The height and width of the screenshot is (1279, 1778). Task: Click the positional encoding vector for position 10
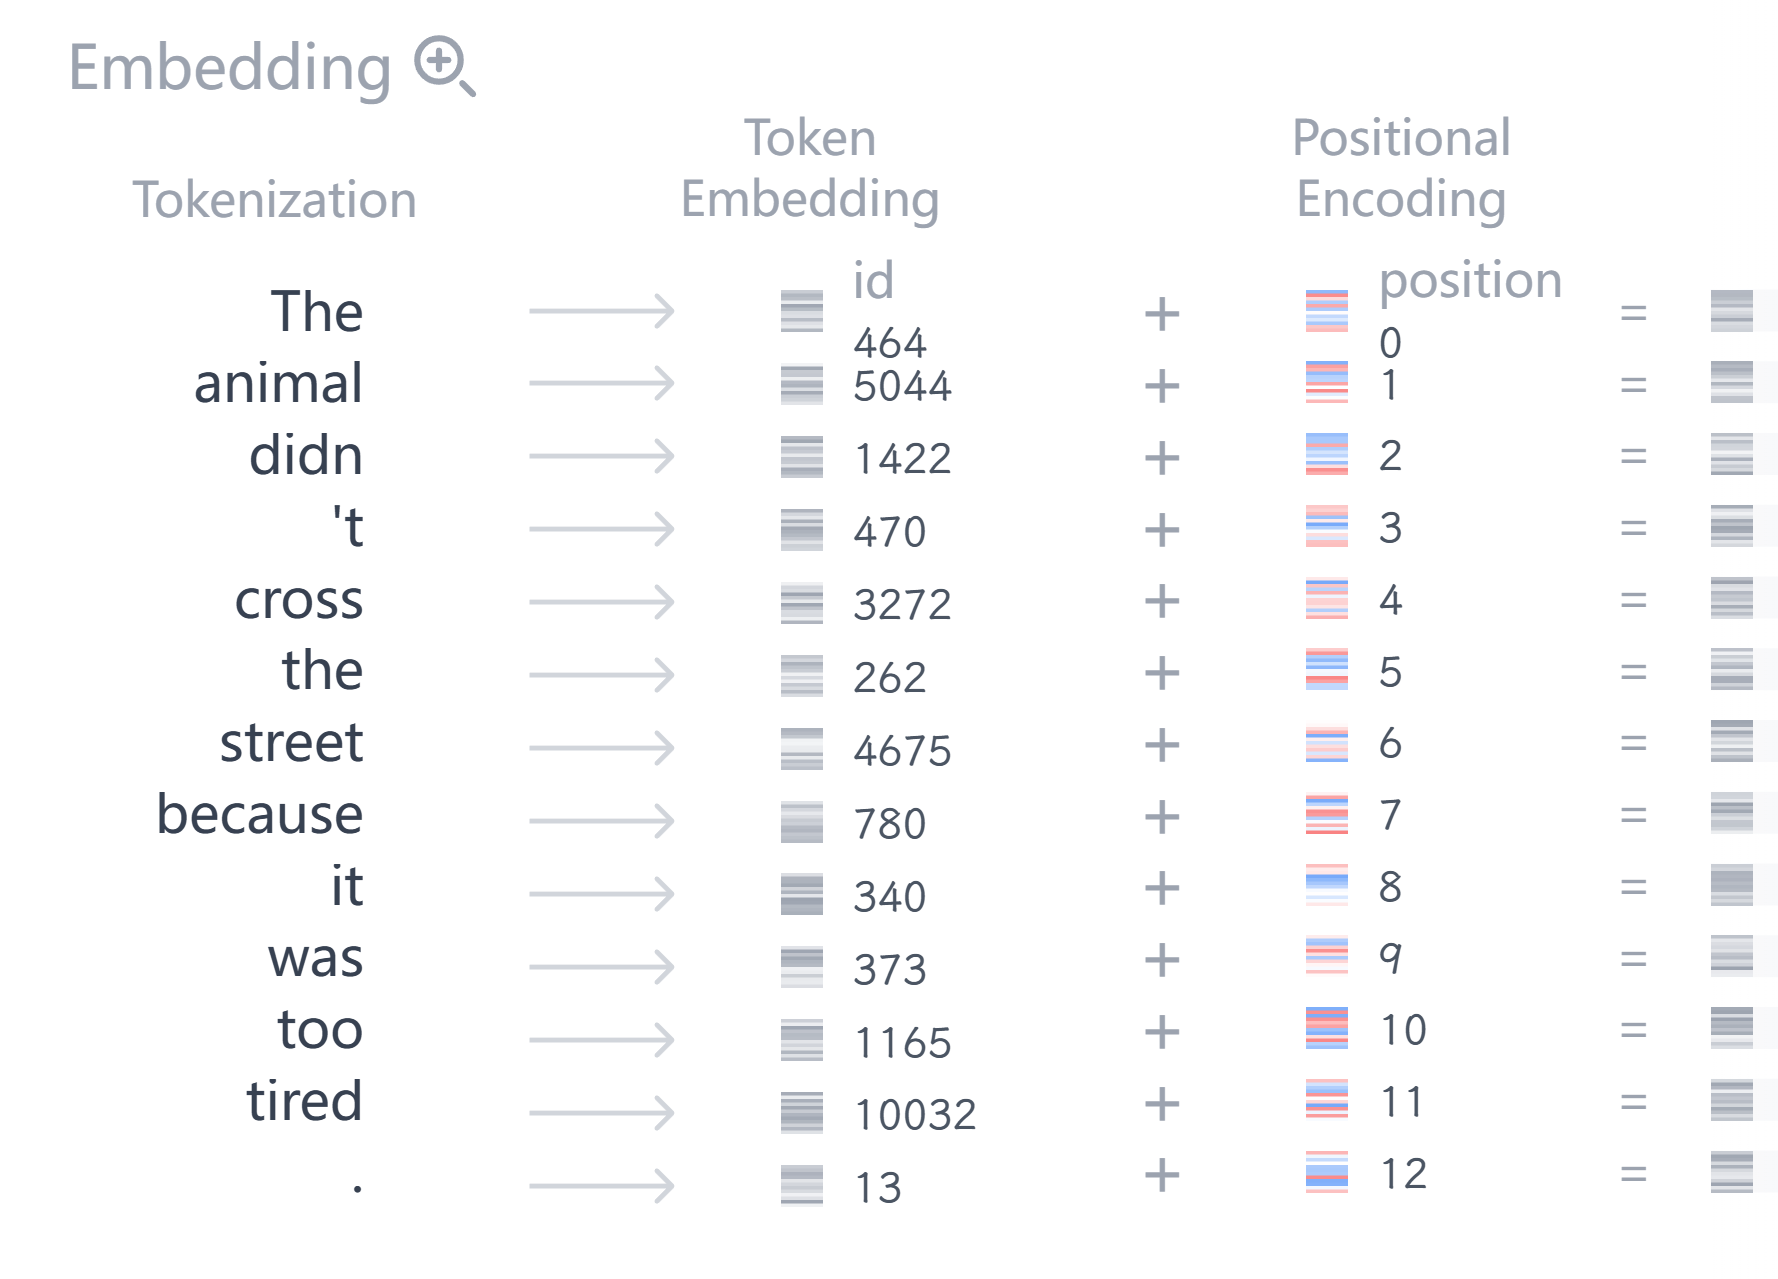pyautogui.click(x=1326, y=1028)
